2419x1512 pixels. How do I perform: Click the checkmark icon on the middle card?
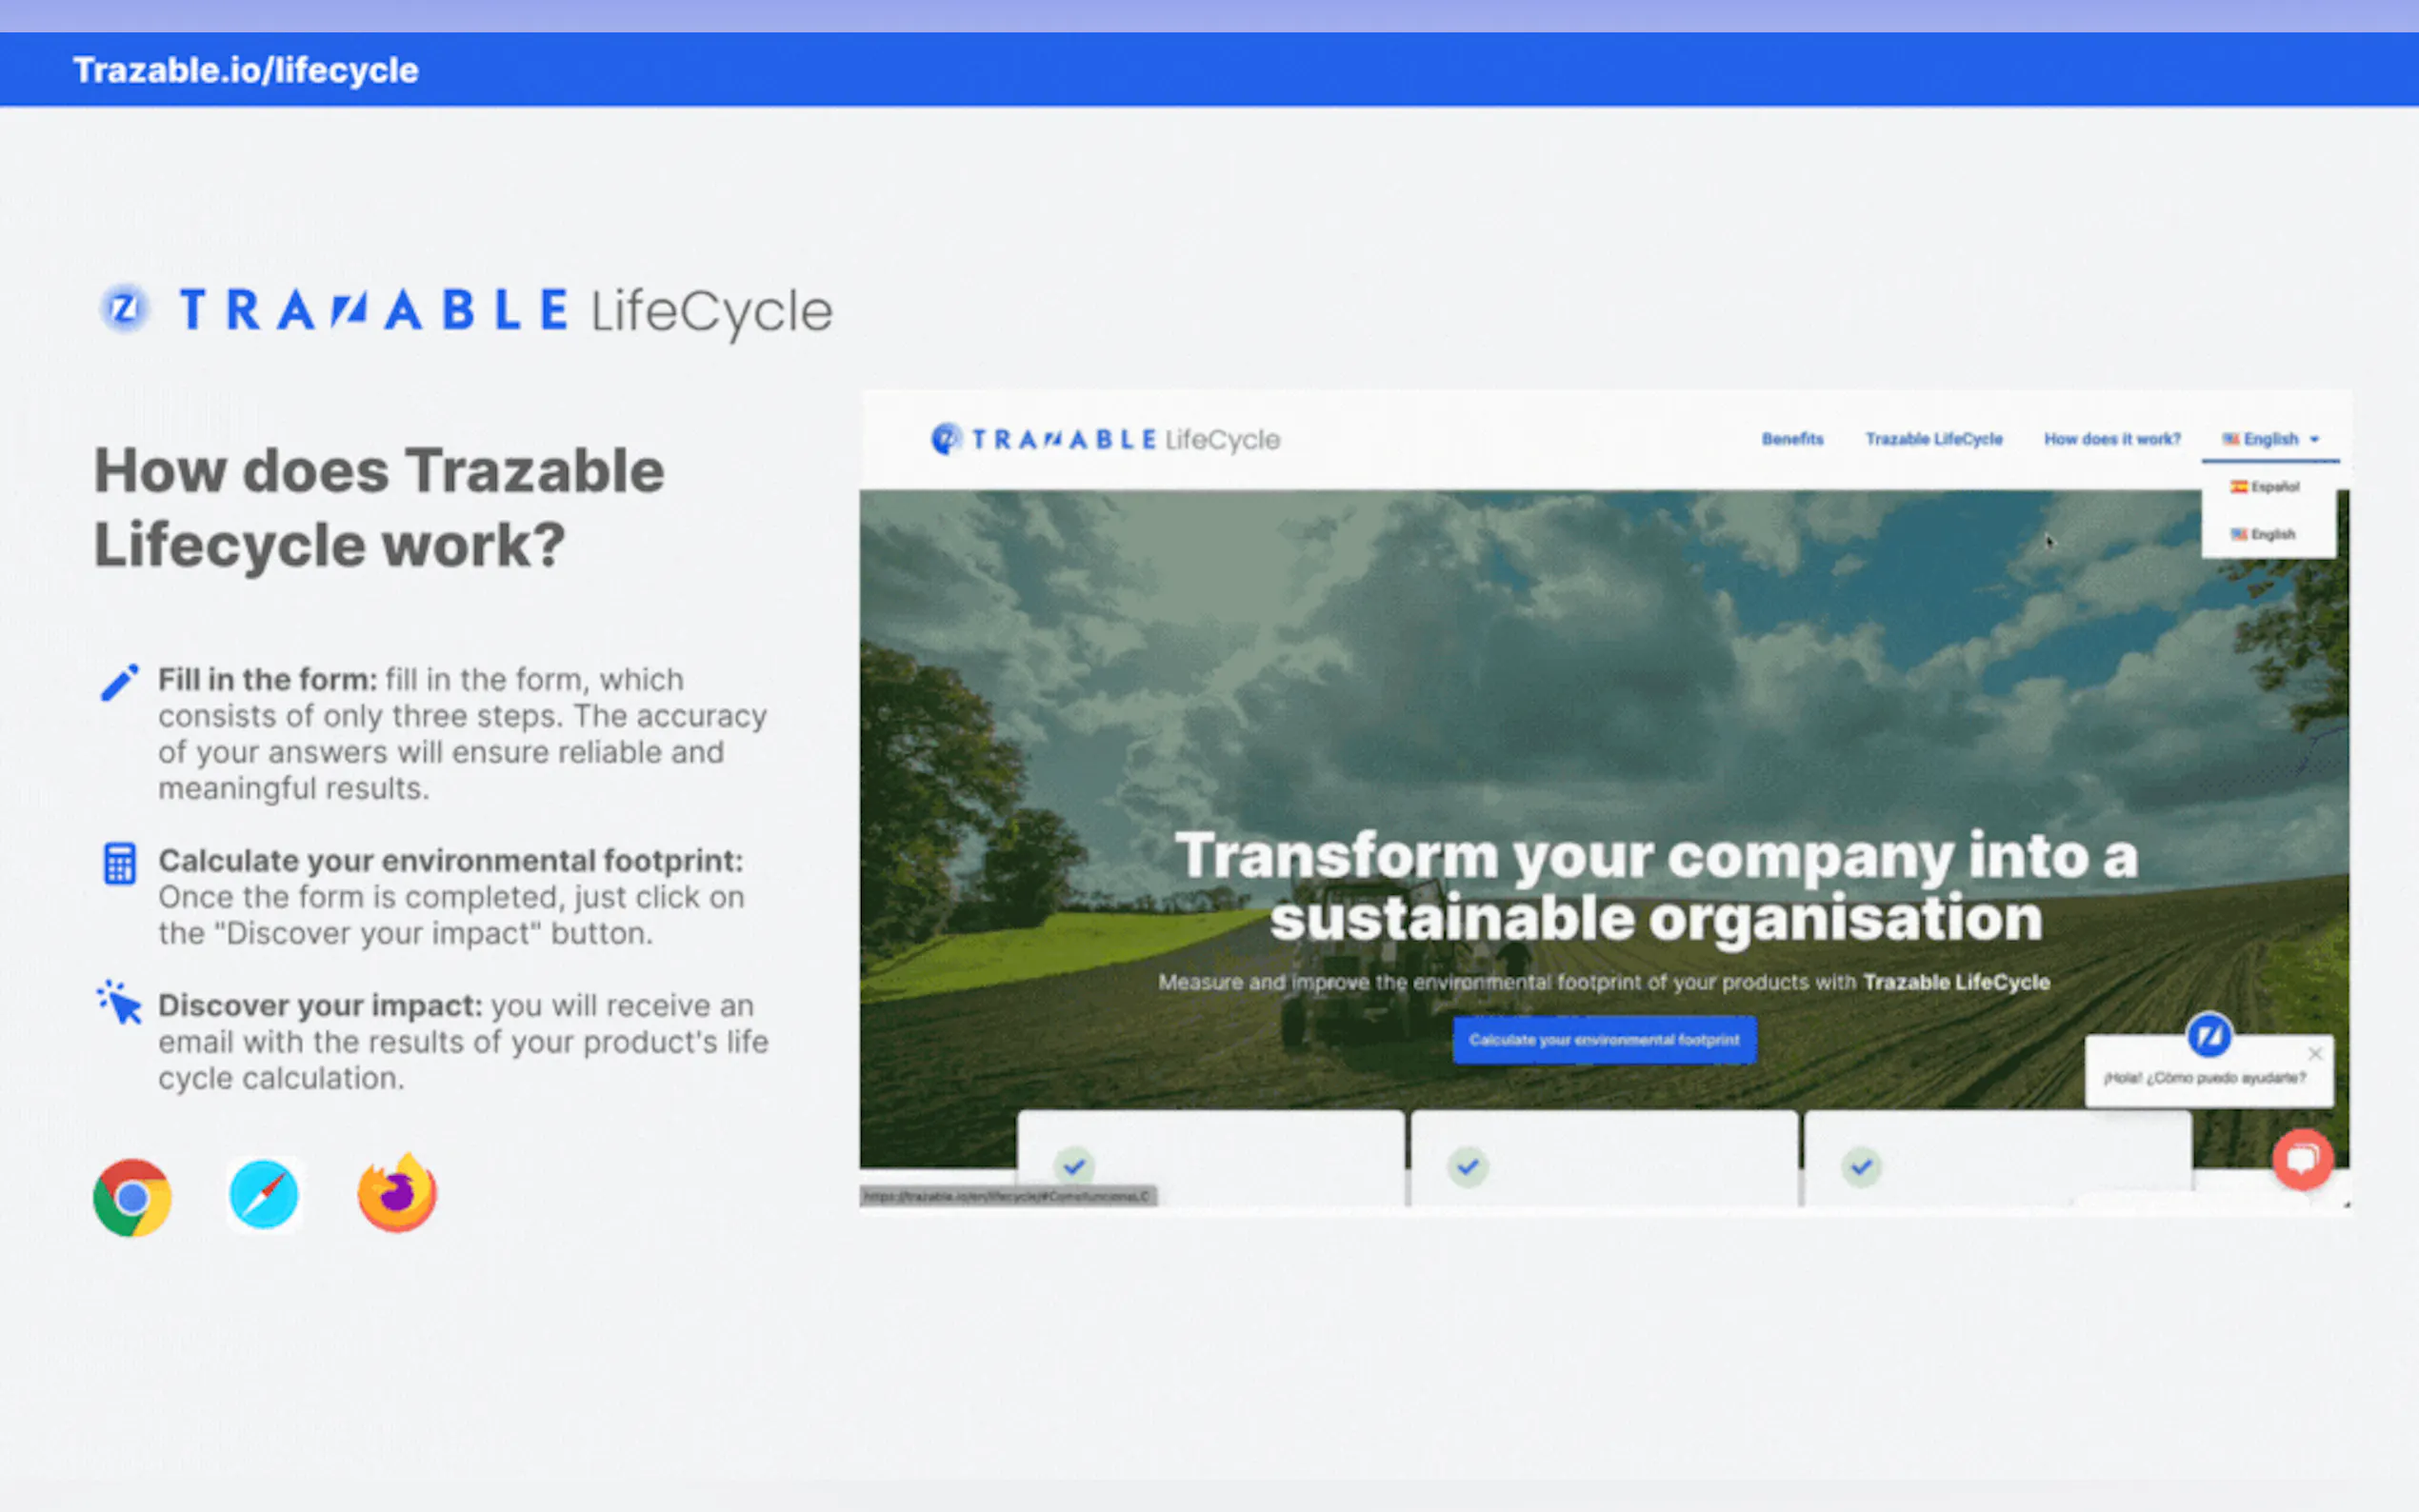(x=1468, y=1166)
